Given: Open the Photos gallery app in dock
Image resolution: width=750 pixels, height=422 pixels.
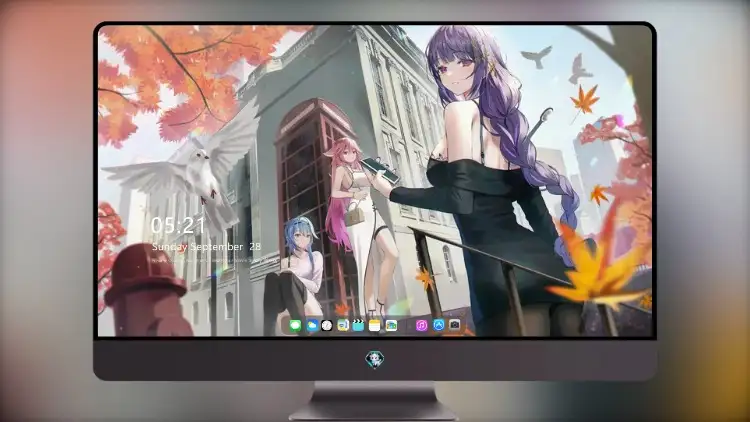Looking at the screenshot, I should point(391,326).
